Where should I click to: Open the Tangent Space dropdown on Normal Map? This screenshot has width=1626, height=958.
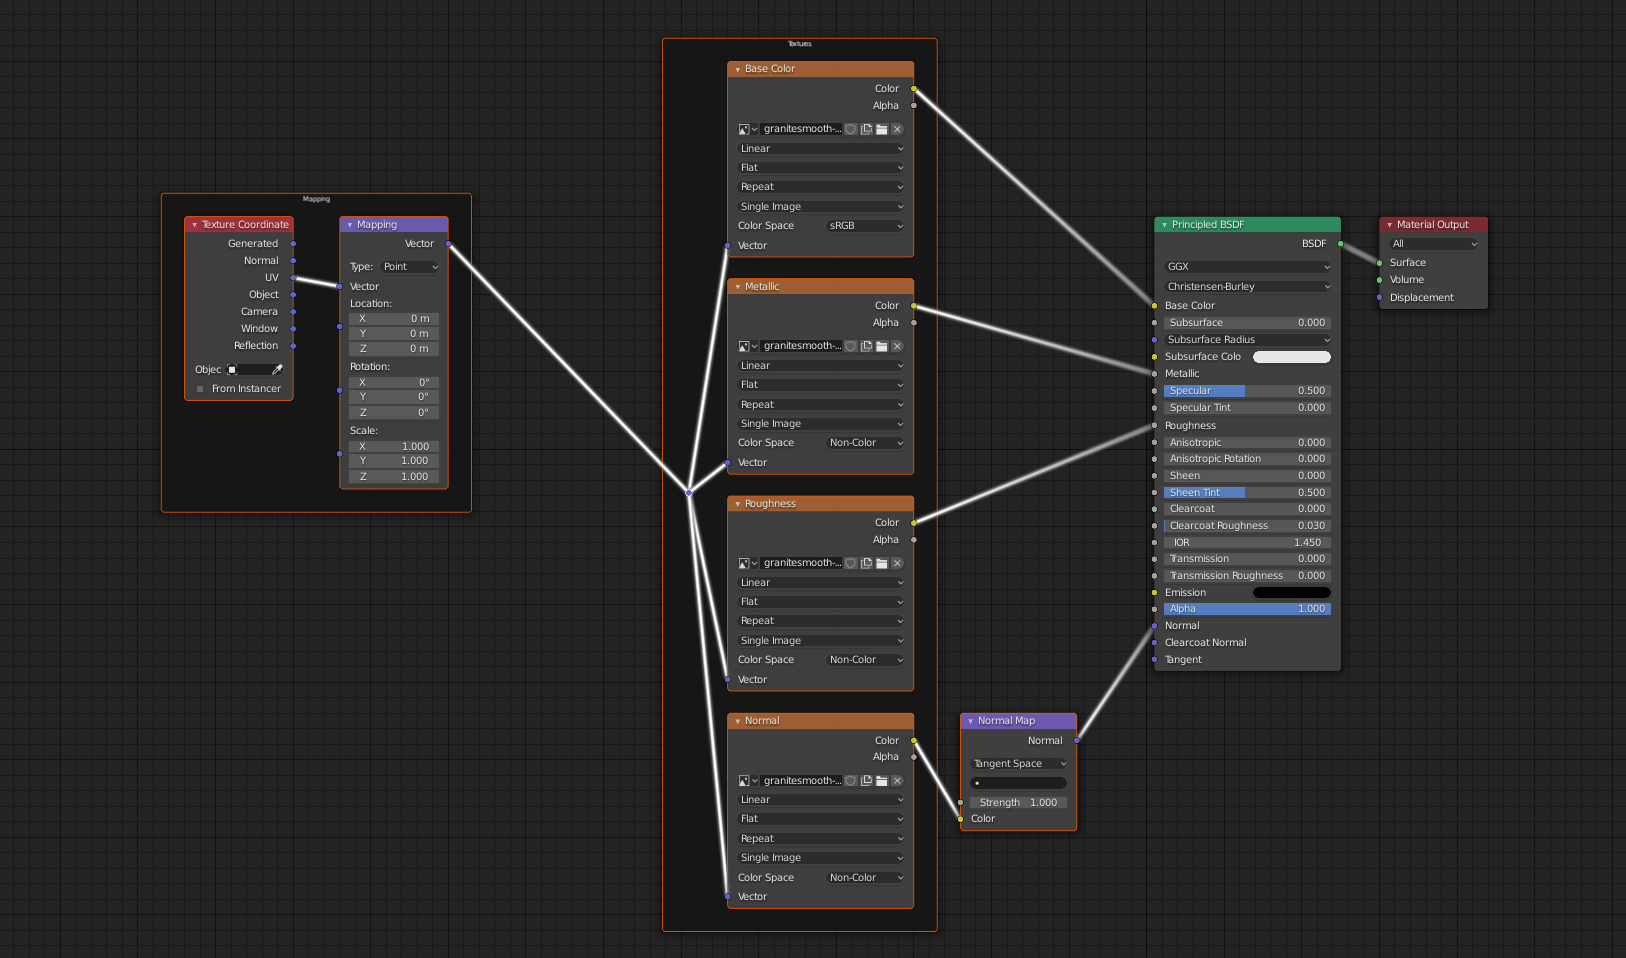[x=1017, y=763]
